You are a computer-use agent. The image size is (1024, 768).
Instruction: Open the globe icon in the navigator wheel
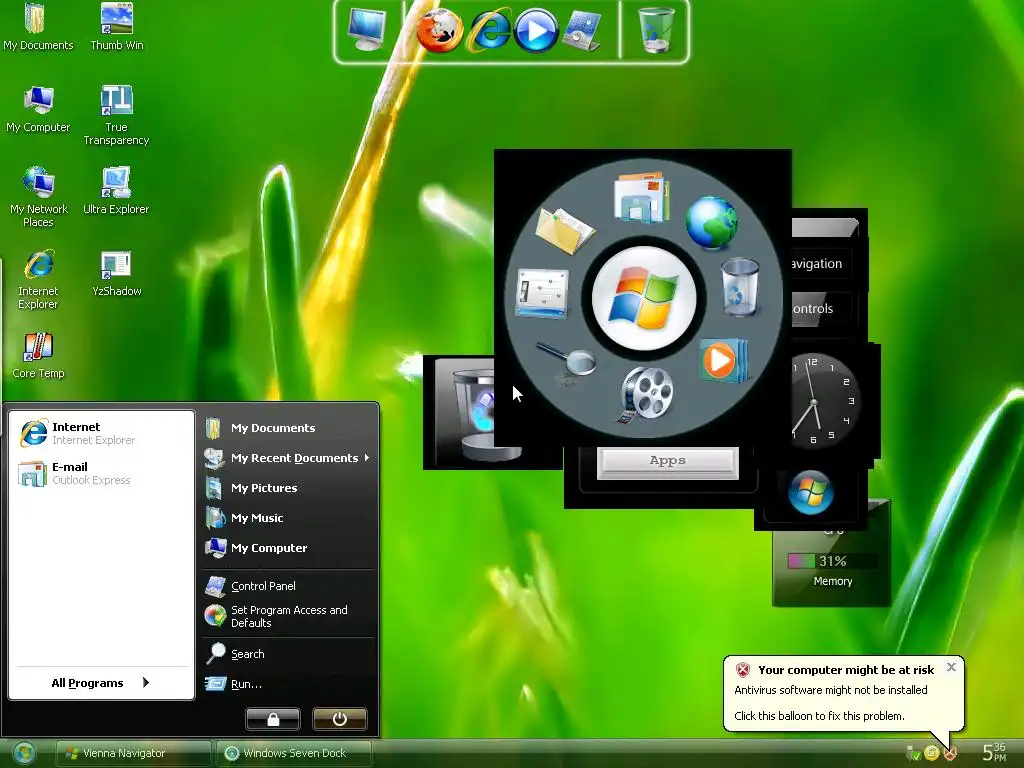tap(711, 223)
